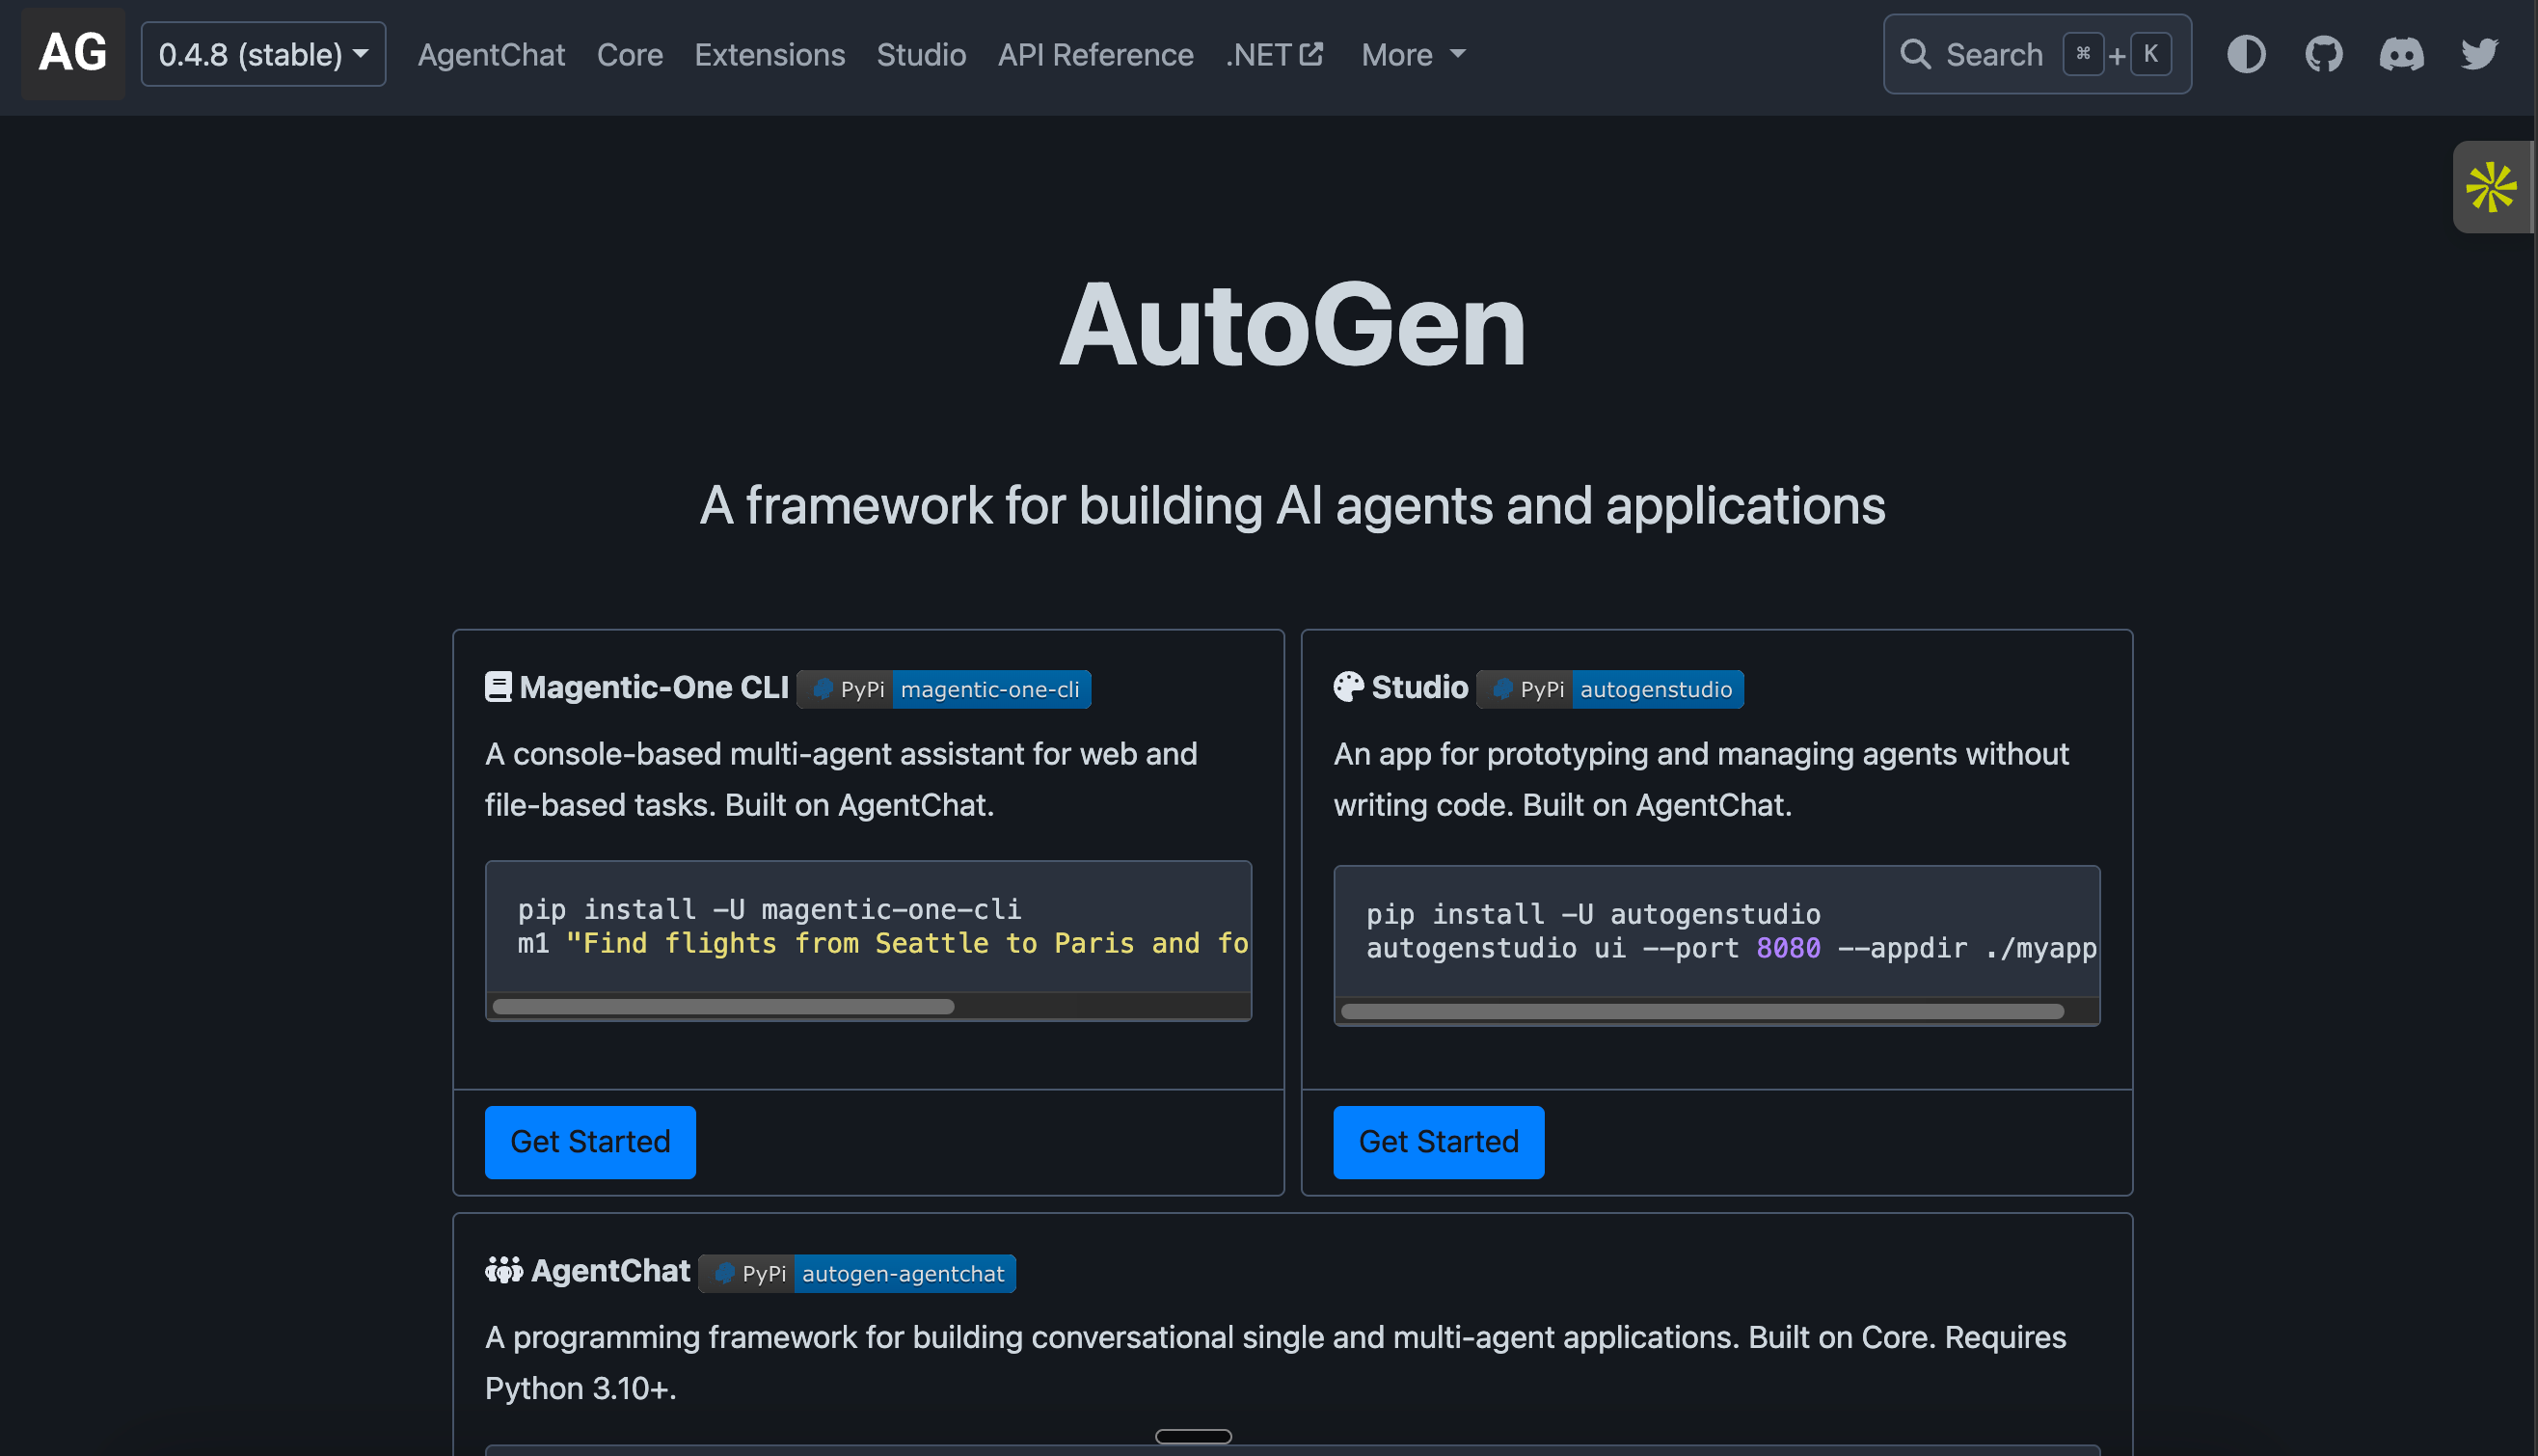The width and height of the screenshot is (2538, 1456).
Task: Click the autogen-agentchat PyPi badge
Action: pyautogui.click(x=903, y=1273)
